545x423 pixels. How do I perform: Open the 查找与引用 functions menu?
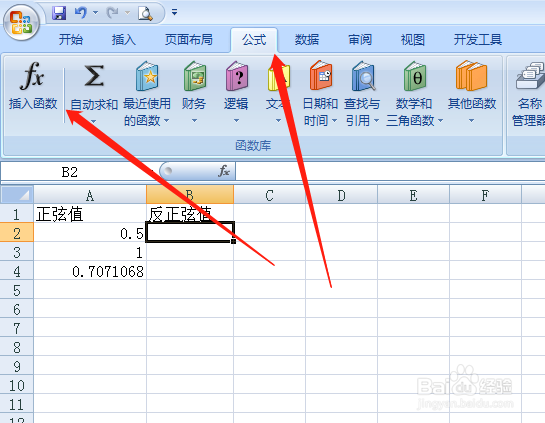coord(362,94)
